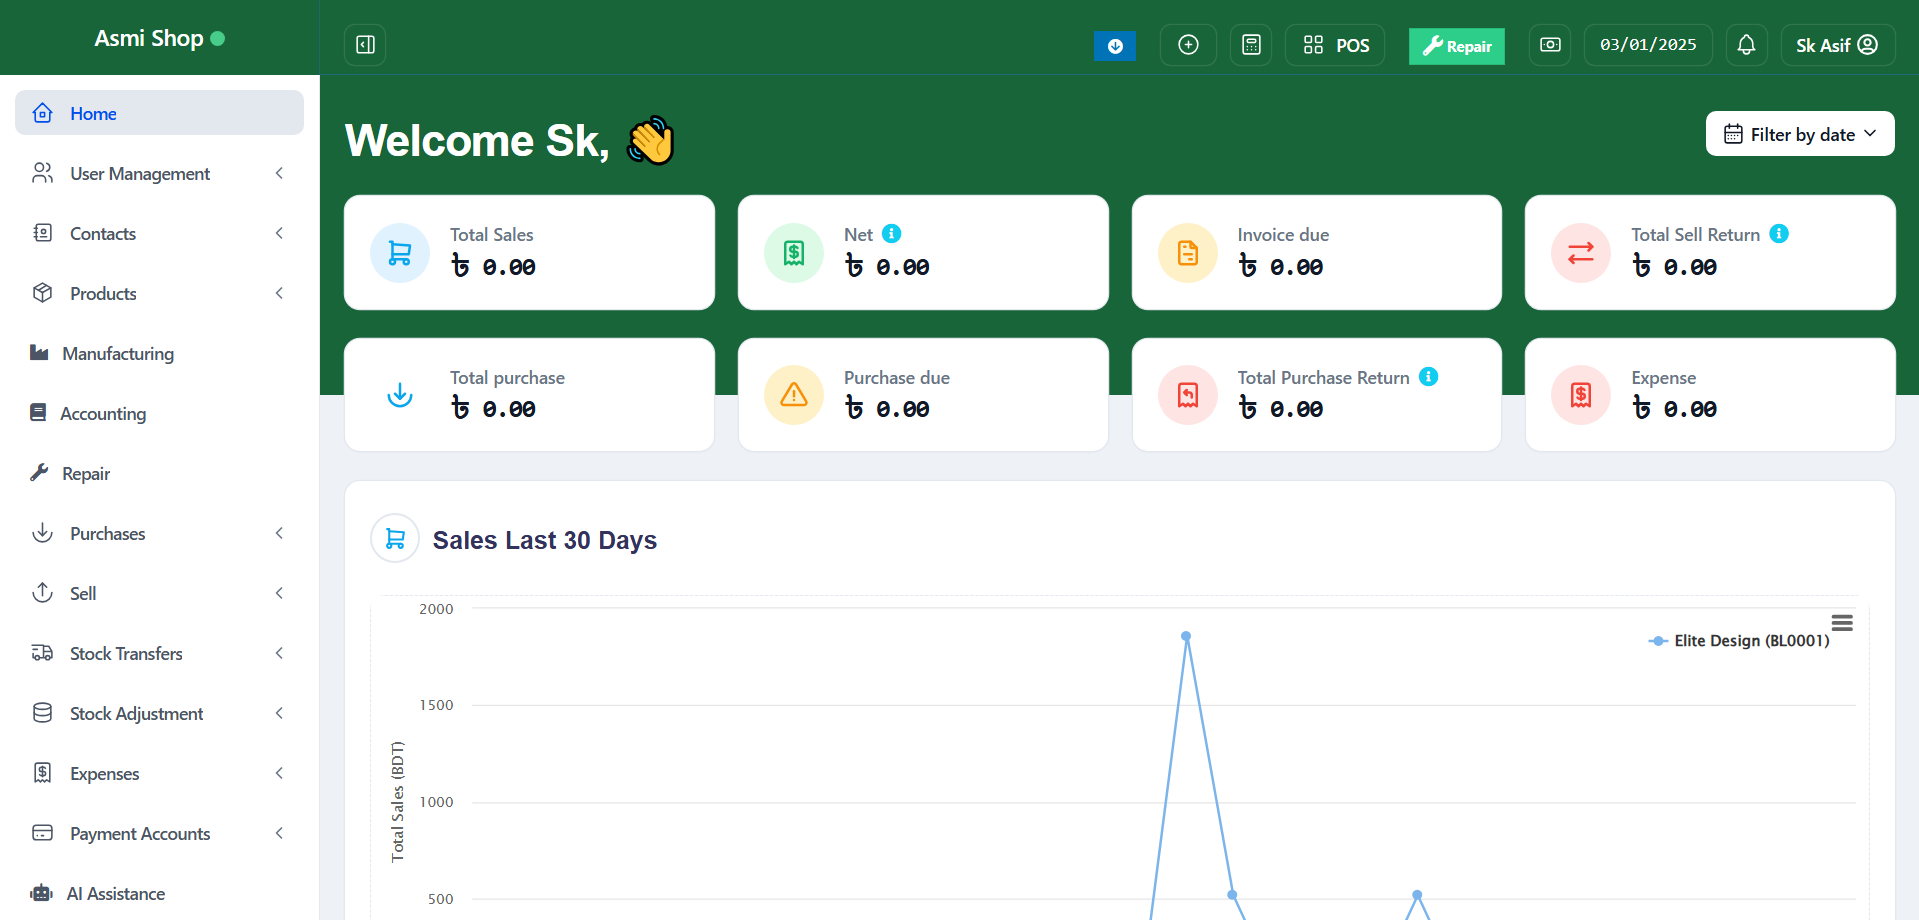Expand the Products sidebar section
1919x920 pixels.
click(x=159, y=294)
